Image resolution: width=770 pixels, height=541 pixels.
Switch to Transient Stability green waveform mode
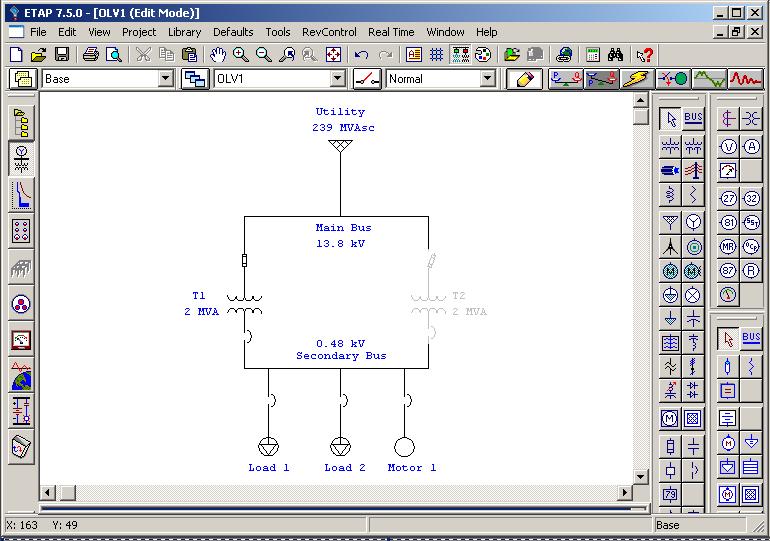(x=710, y=79)
